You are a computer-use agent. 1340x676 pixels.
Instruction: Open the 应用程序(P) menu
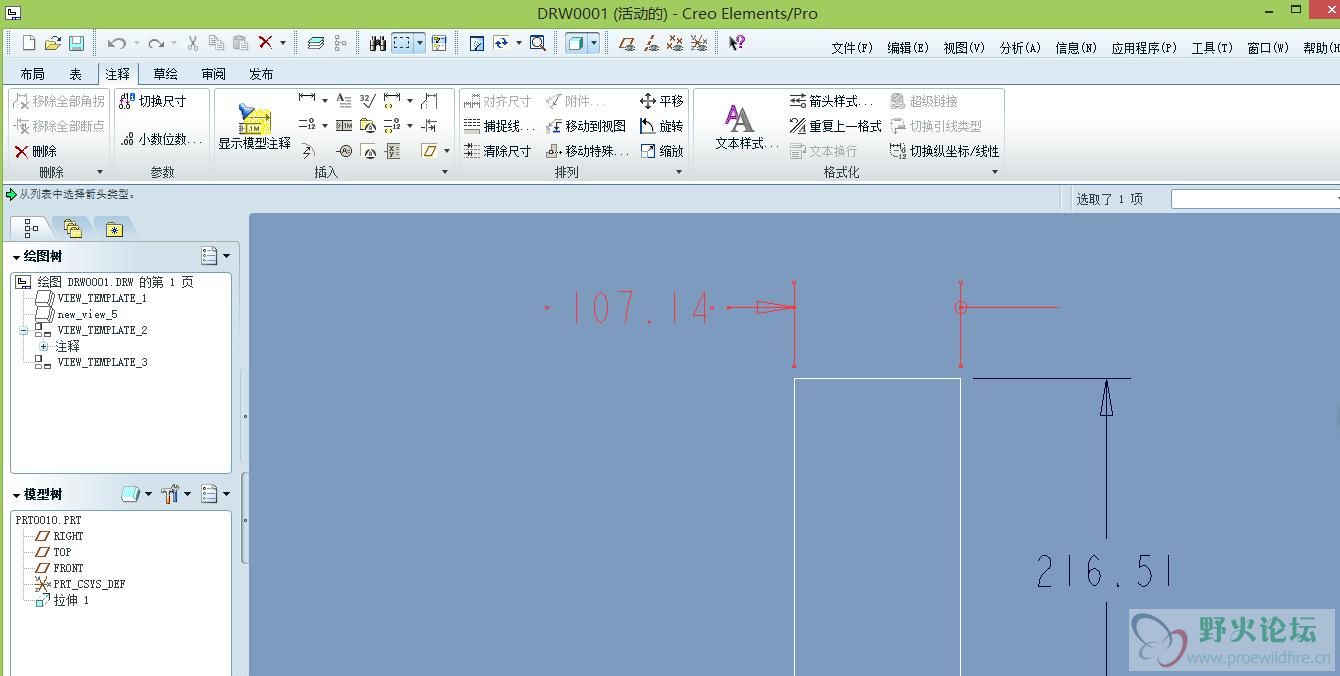[x=1144, y=48]
